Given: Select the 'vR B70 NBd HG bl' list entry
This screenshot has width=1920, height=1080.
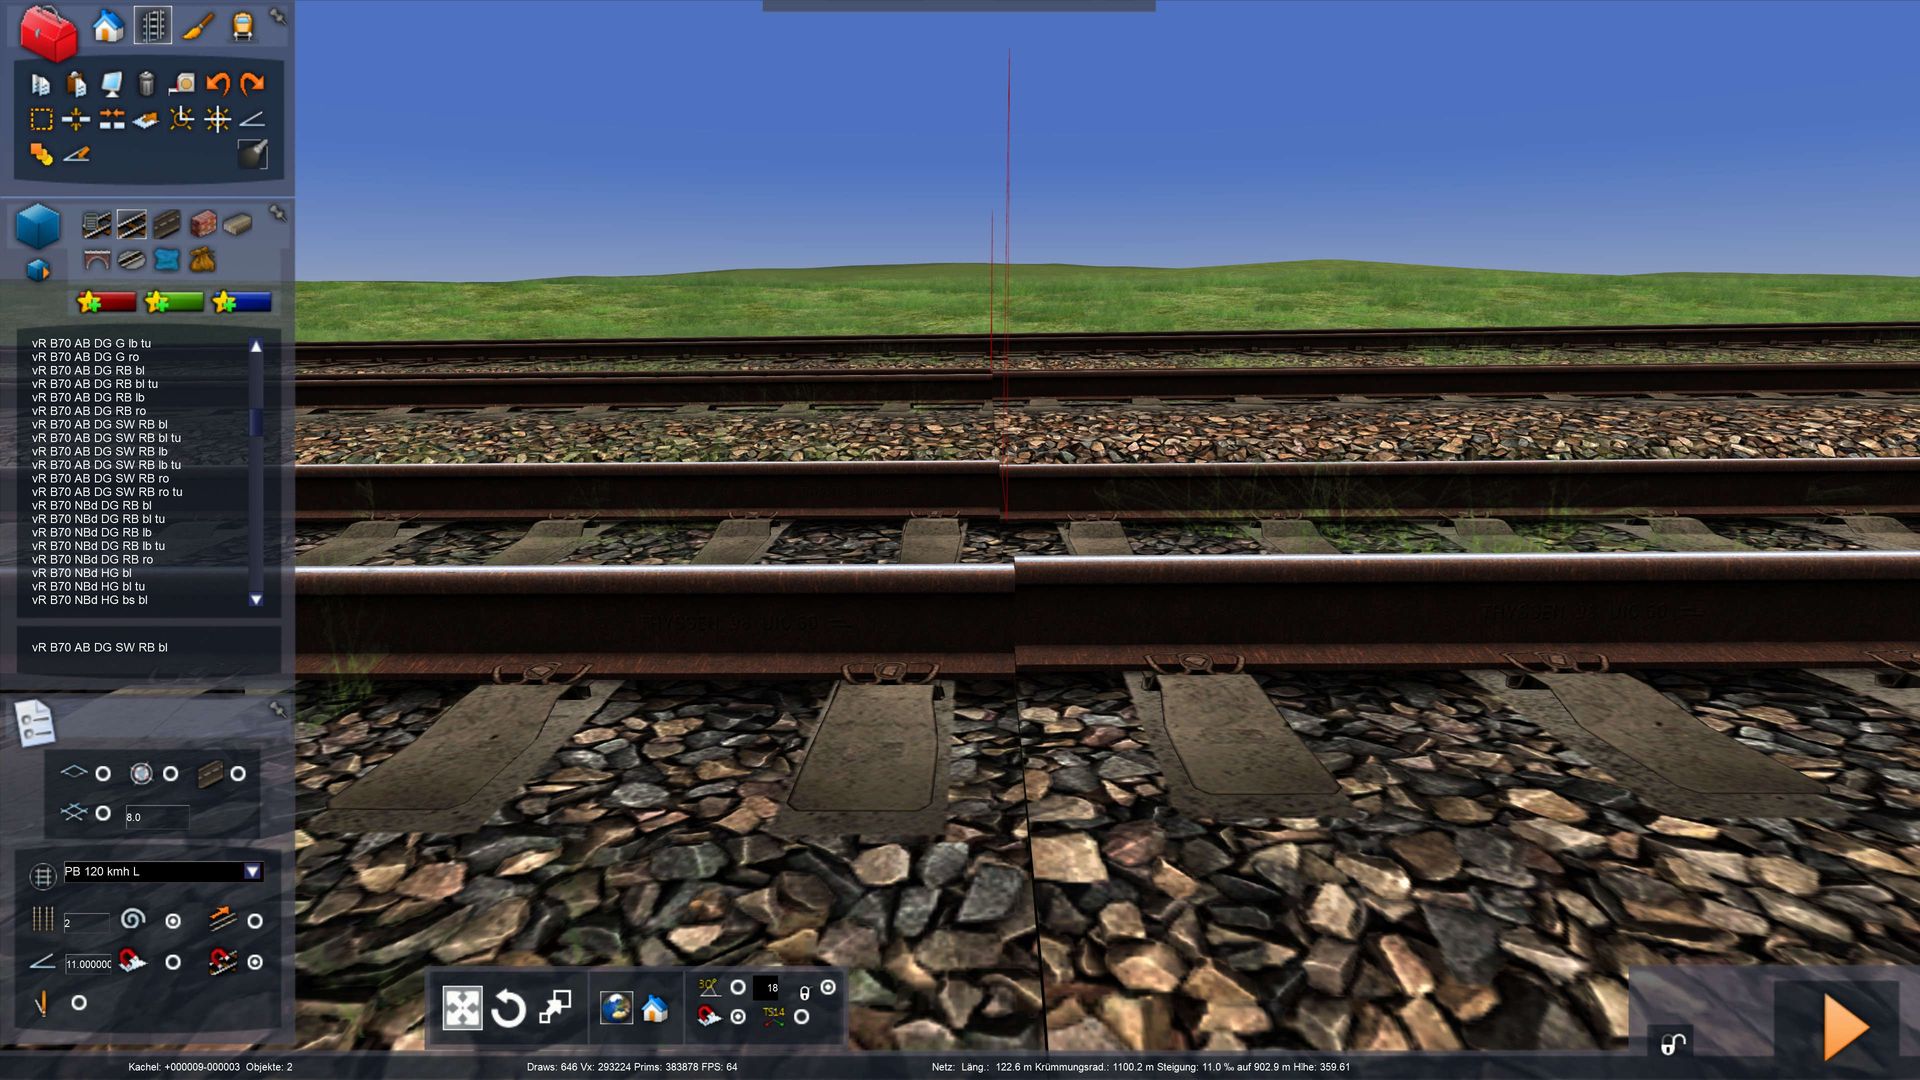Looking at the screenshot, I should point(82,573).
